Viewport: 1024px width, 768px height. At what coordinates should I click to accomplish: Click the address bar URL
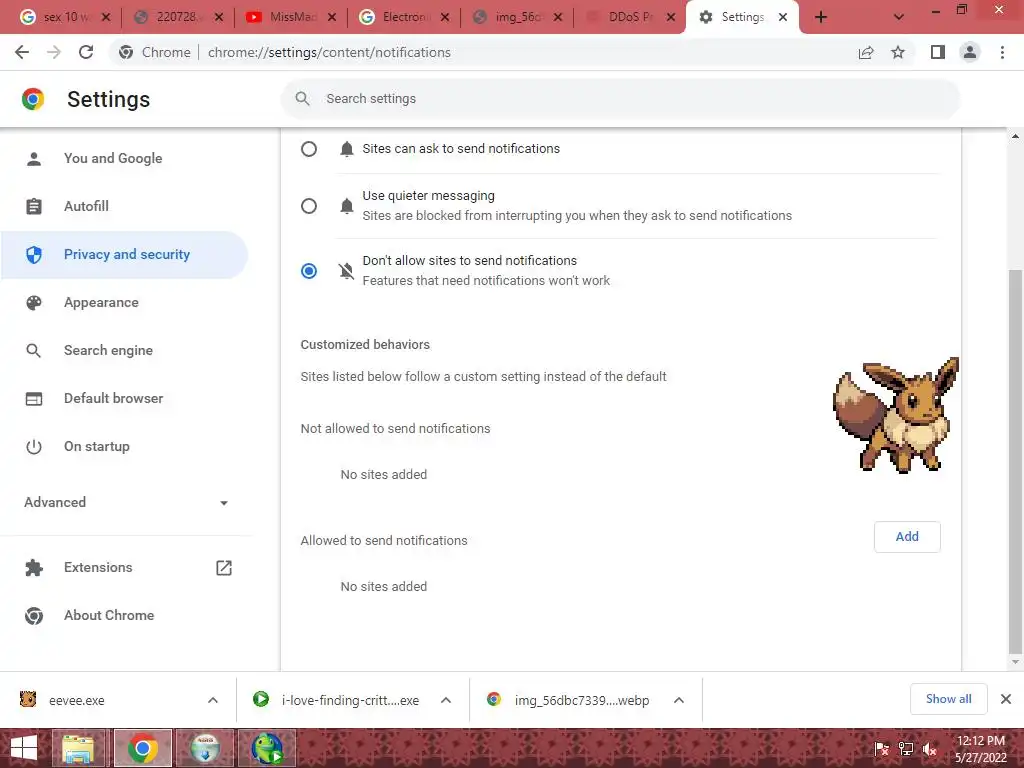click(329, 52)
